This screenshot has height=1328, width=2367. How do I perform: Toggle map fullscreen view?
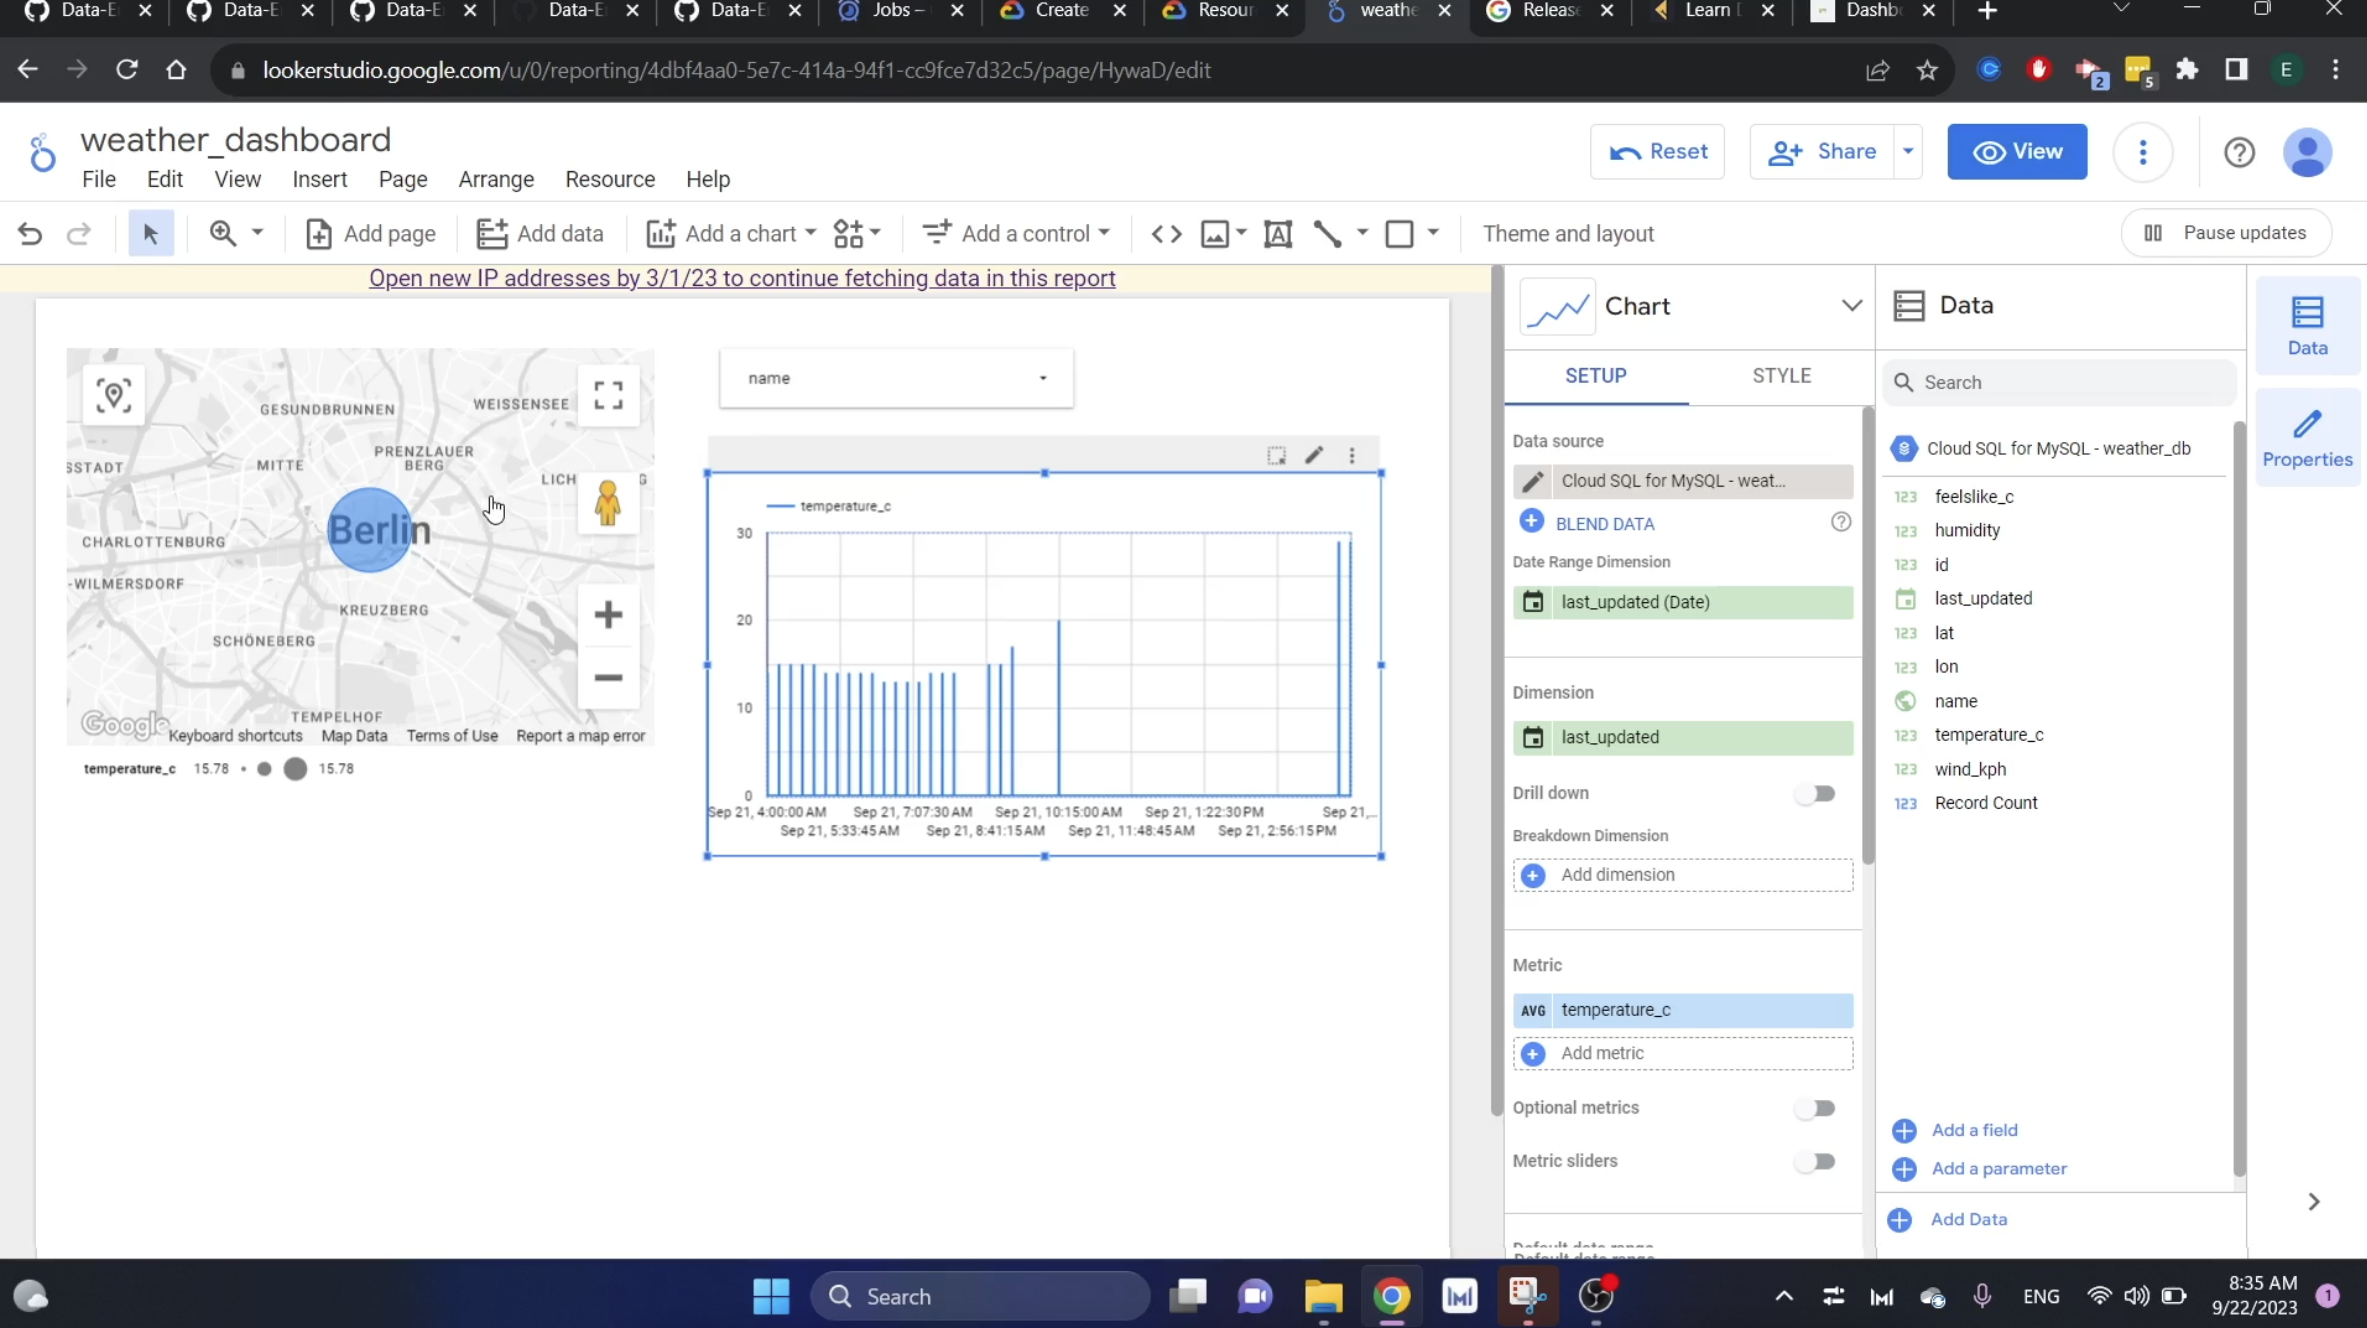click(608, 395)
